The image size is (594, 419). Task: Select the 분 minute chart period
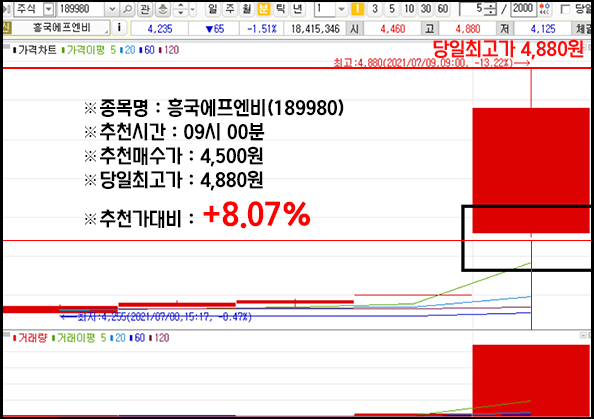264,8
